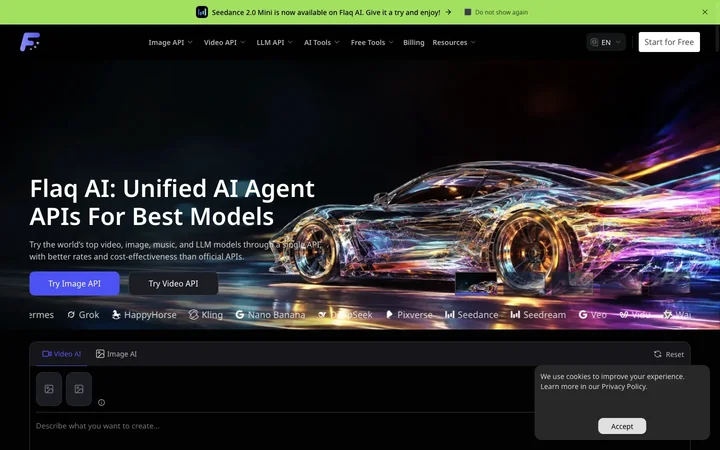Click the Start for Free button
The width and height of the screenshot is (720, 450).
coord(669,42)
